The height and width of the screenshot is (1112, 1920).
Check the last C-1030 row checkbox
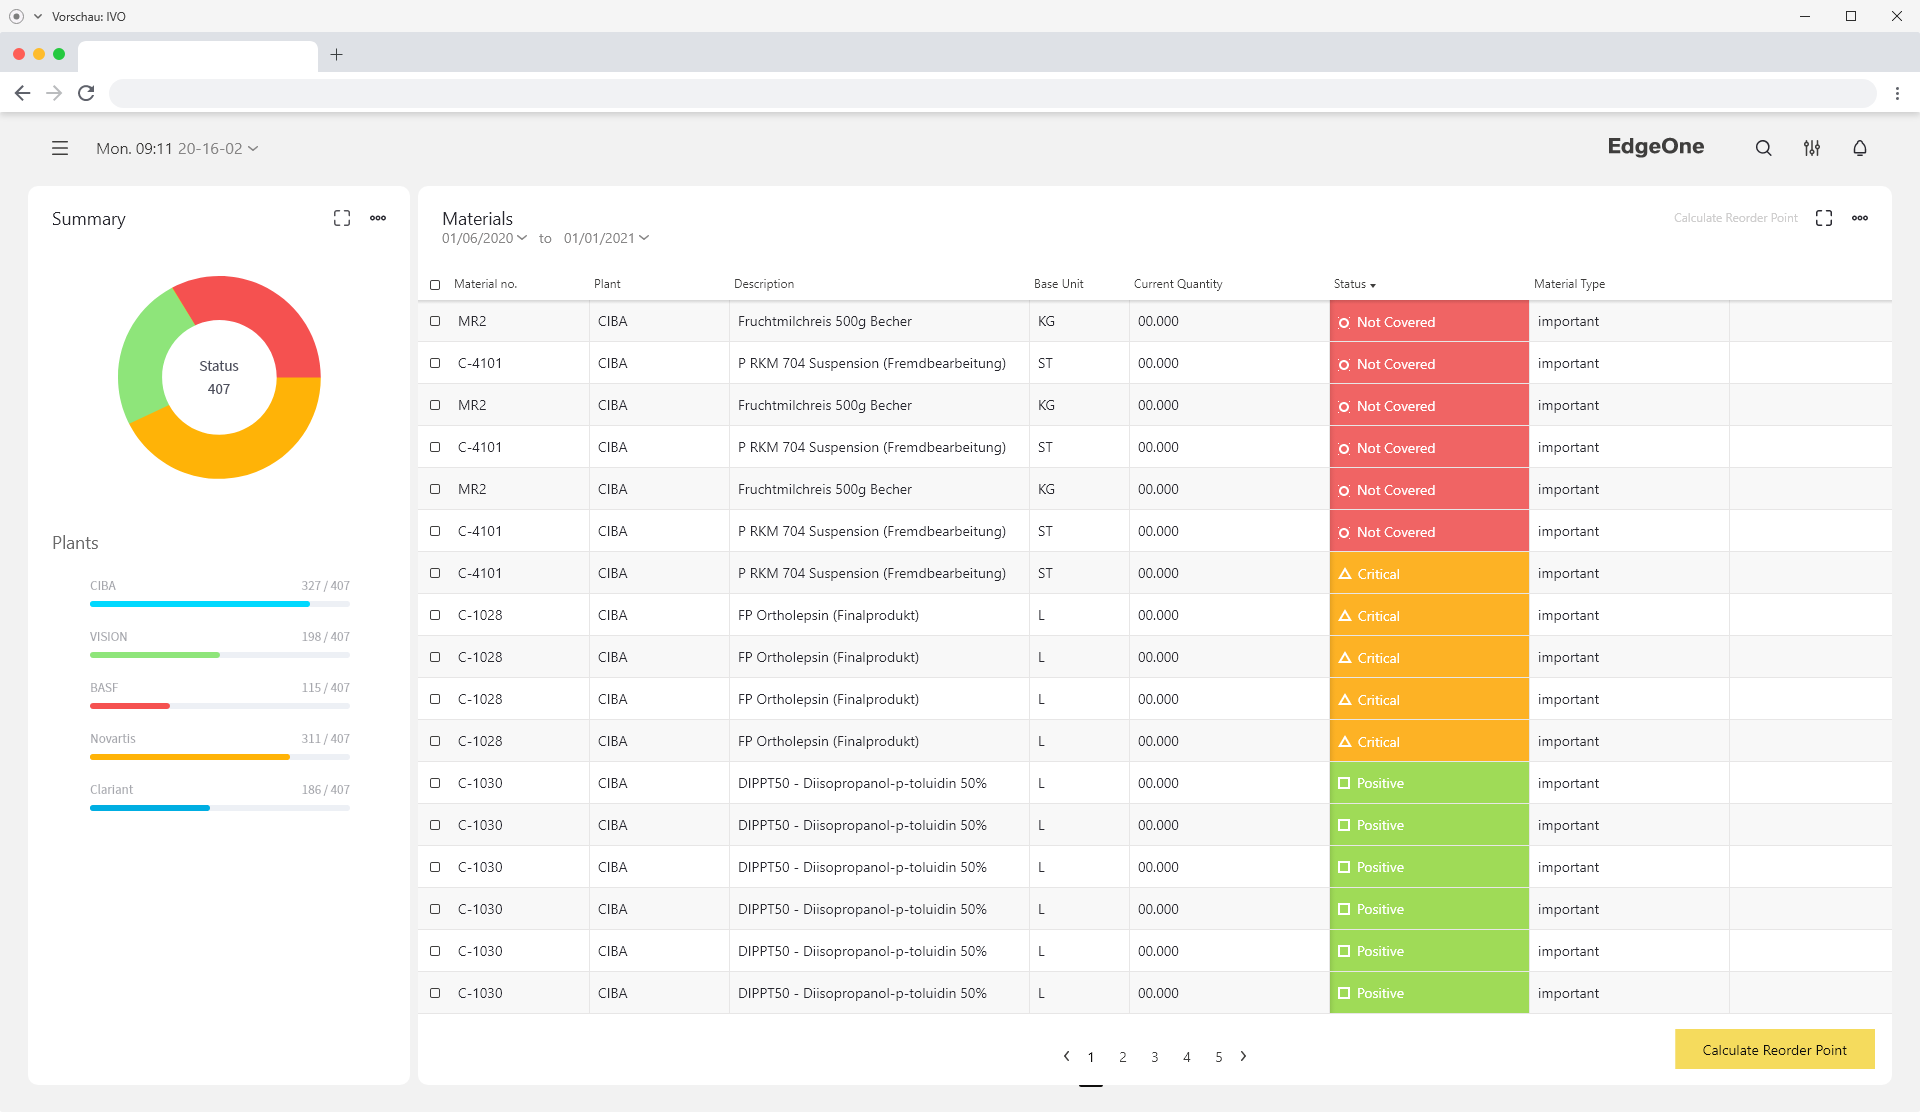click(435, 993)
